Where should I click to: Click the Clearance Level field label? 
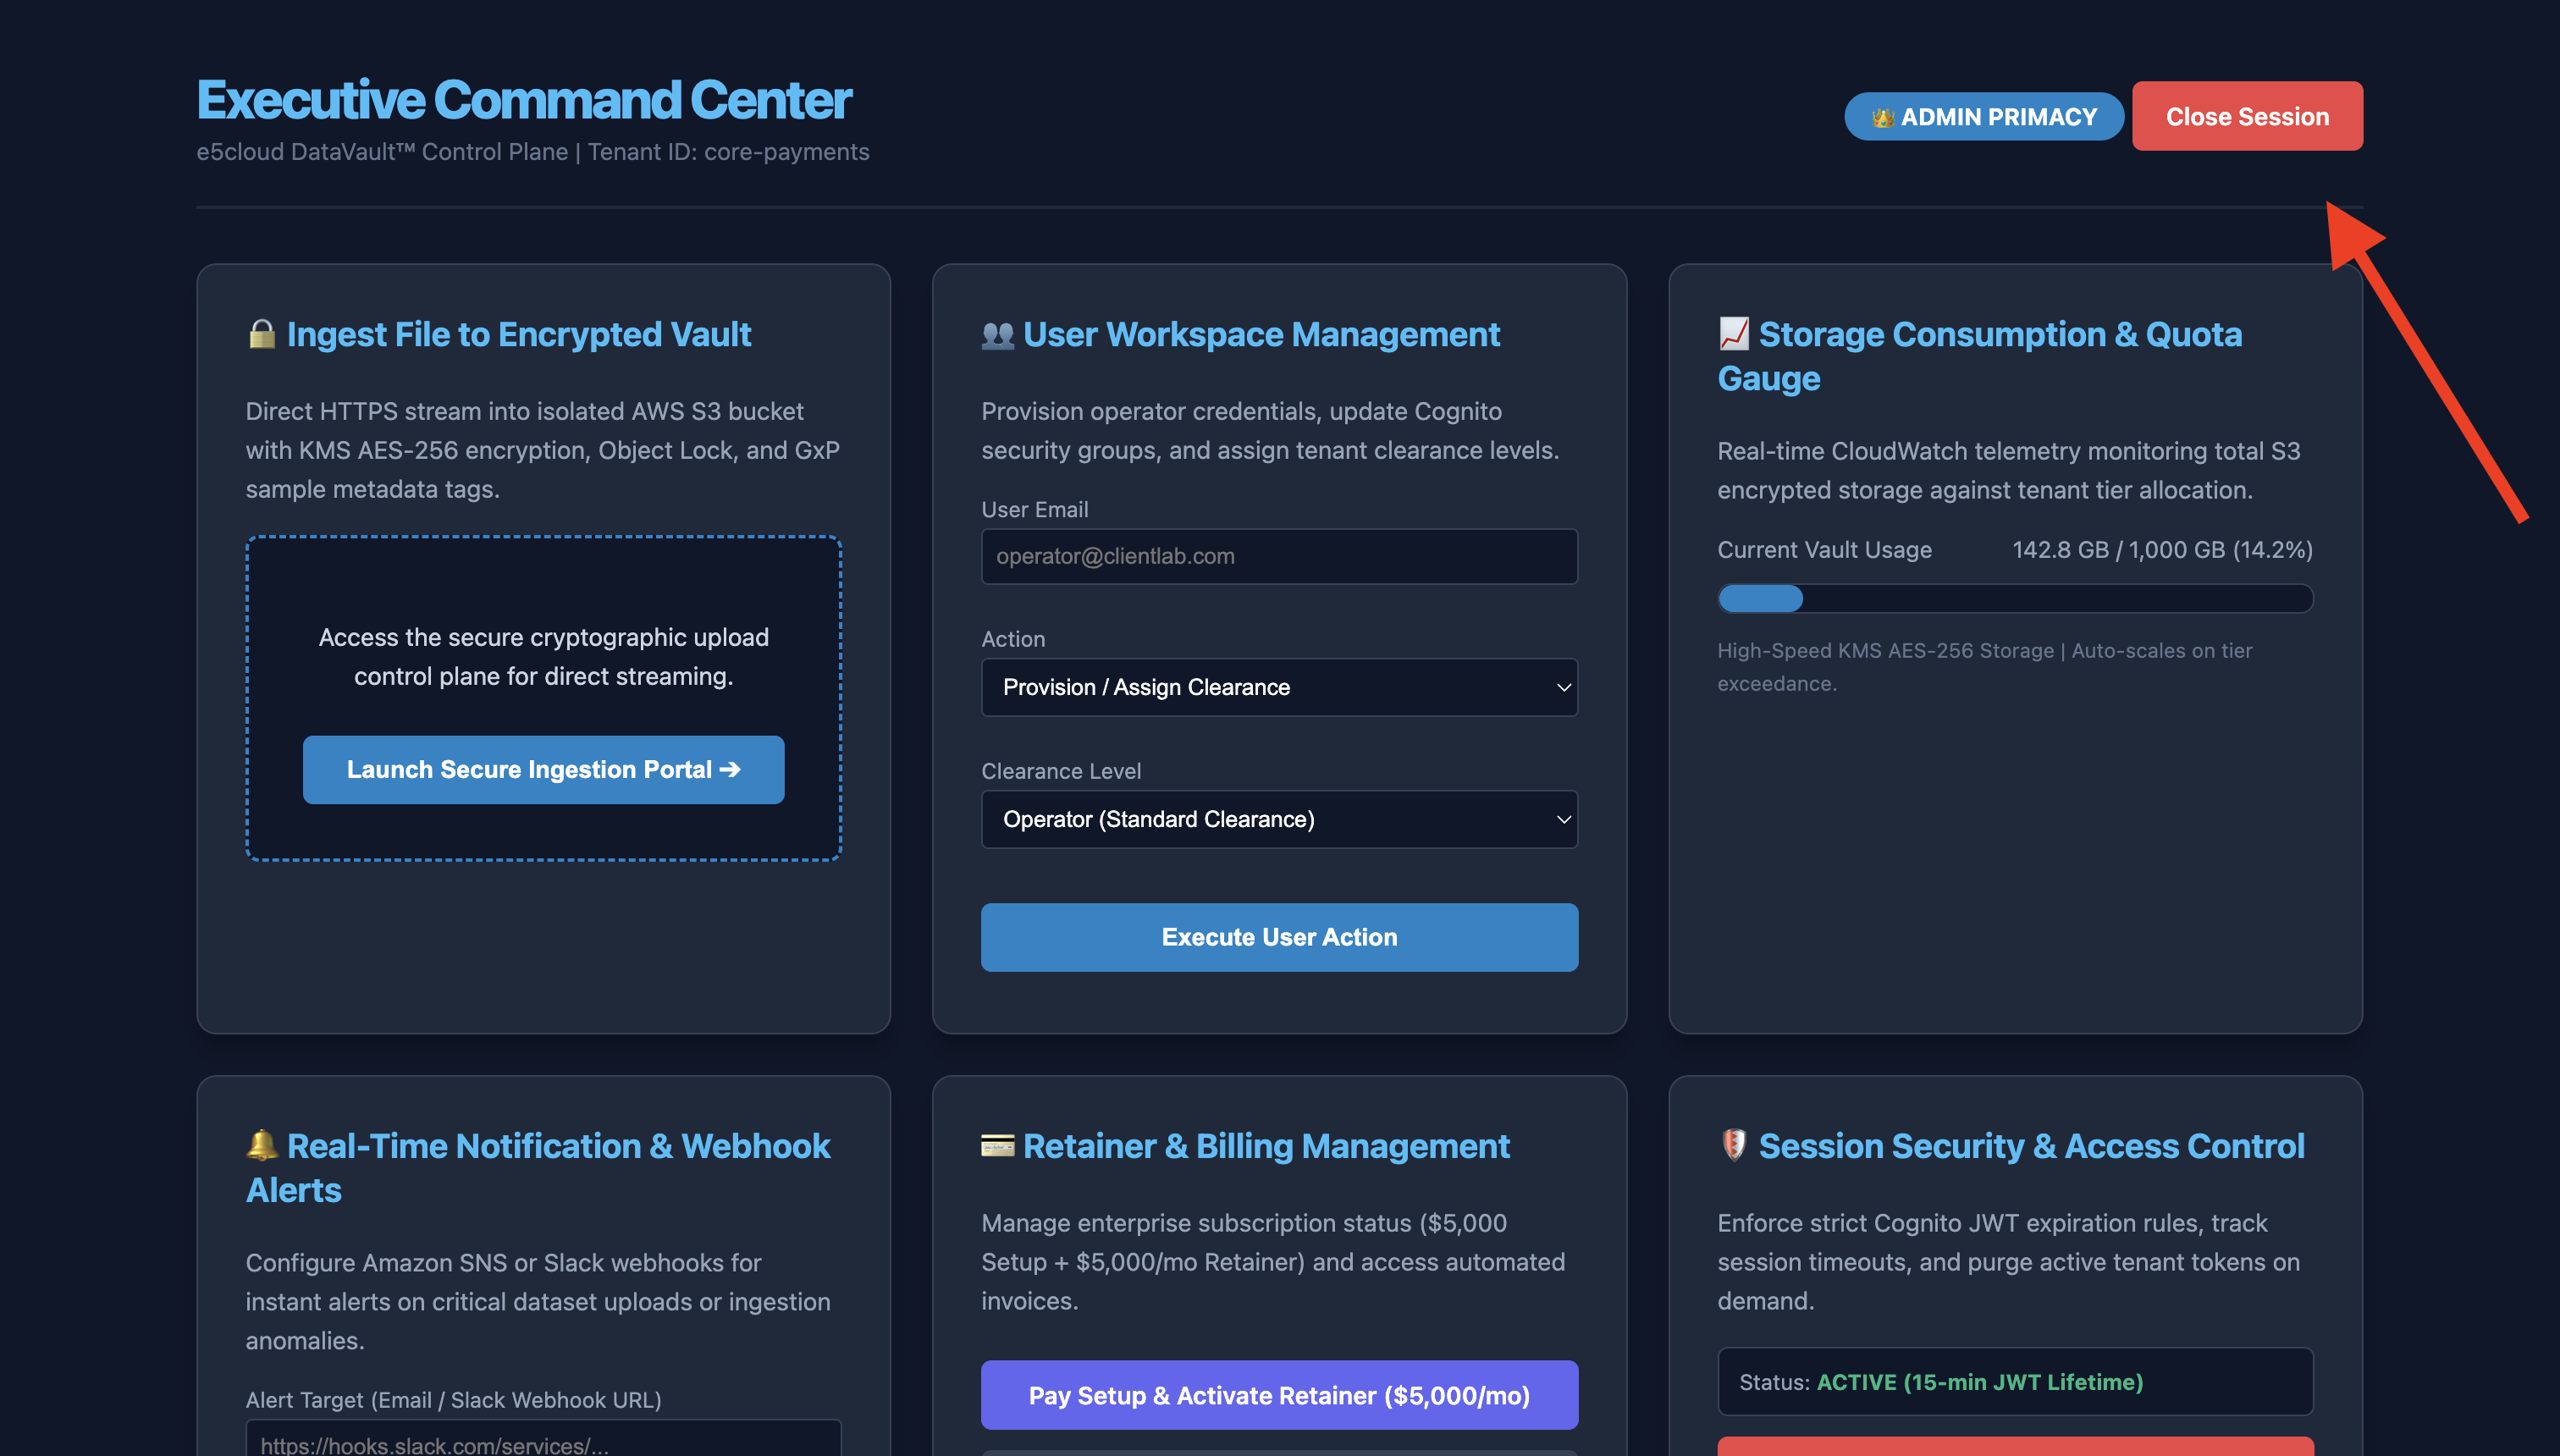[1061, 771]
